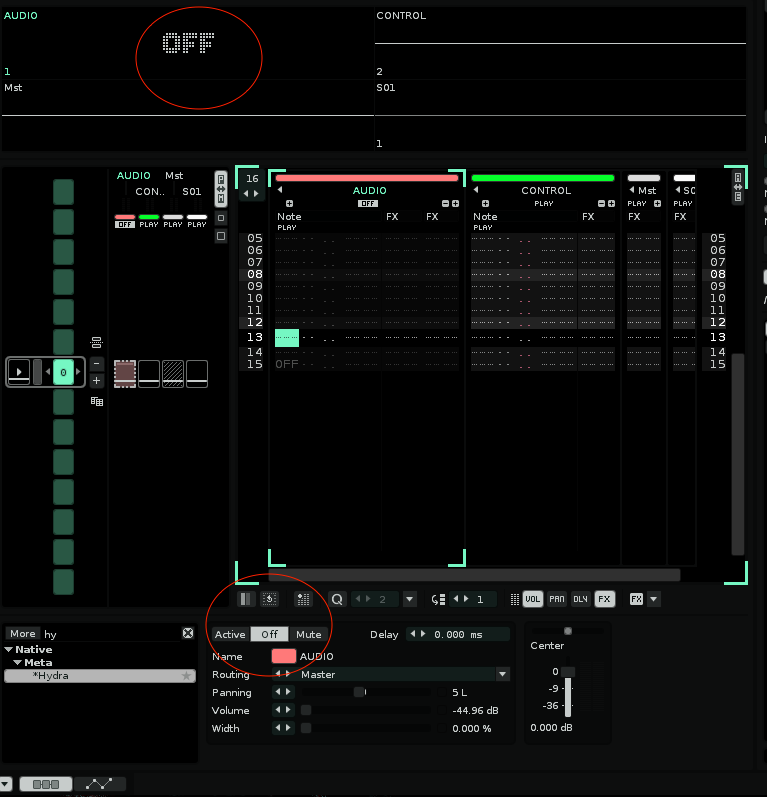Viewport: 767px width, 797px height.
Task: Toggle the pattern matrix icon below the plus
Action: pyautogui.click(x=97, y=402)
